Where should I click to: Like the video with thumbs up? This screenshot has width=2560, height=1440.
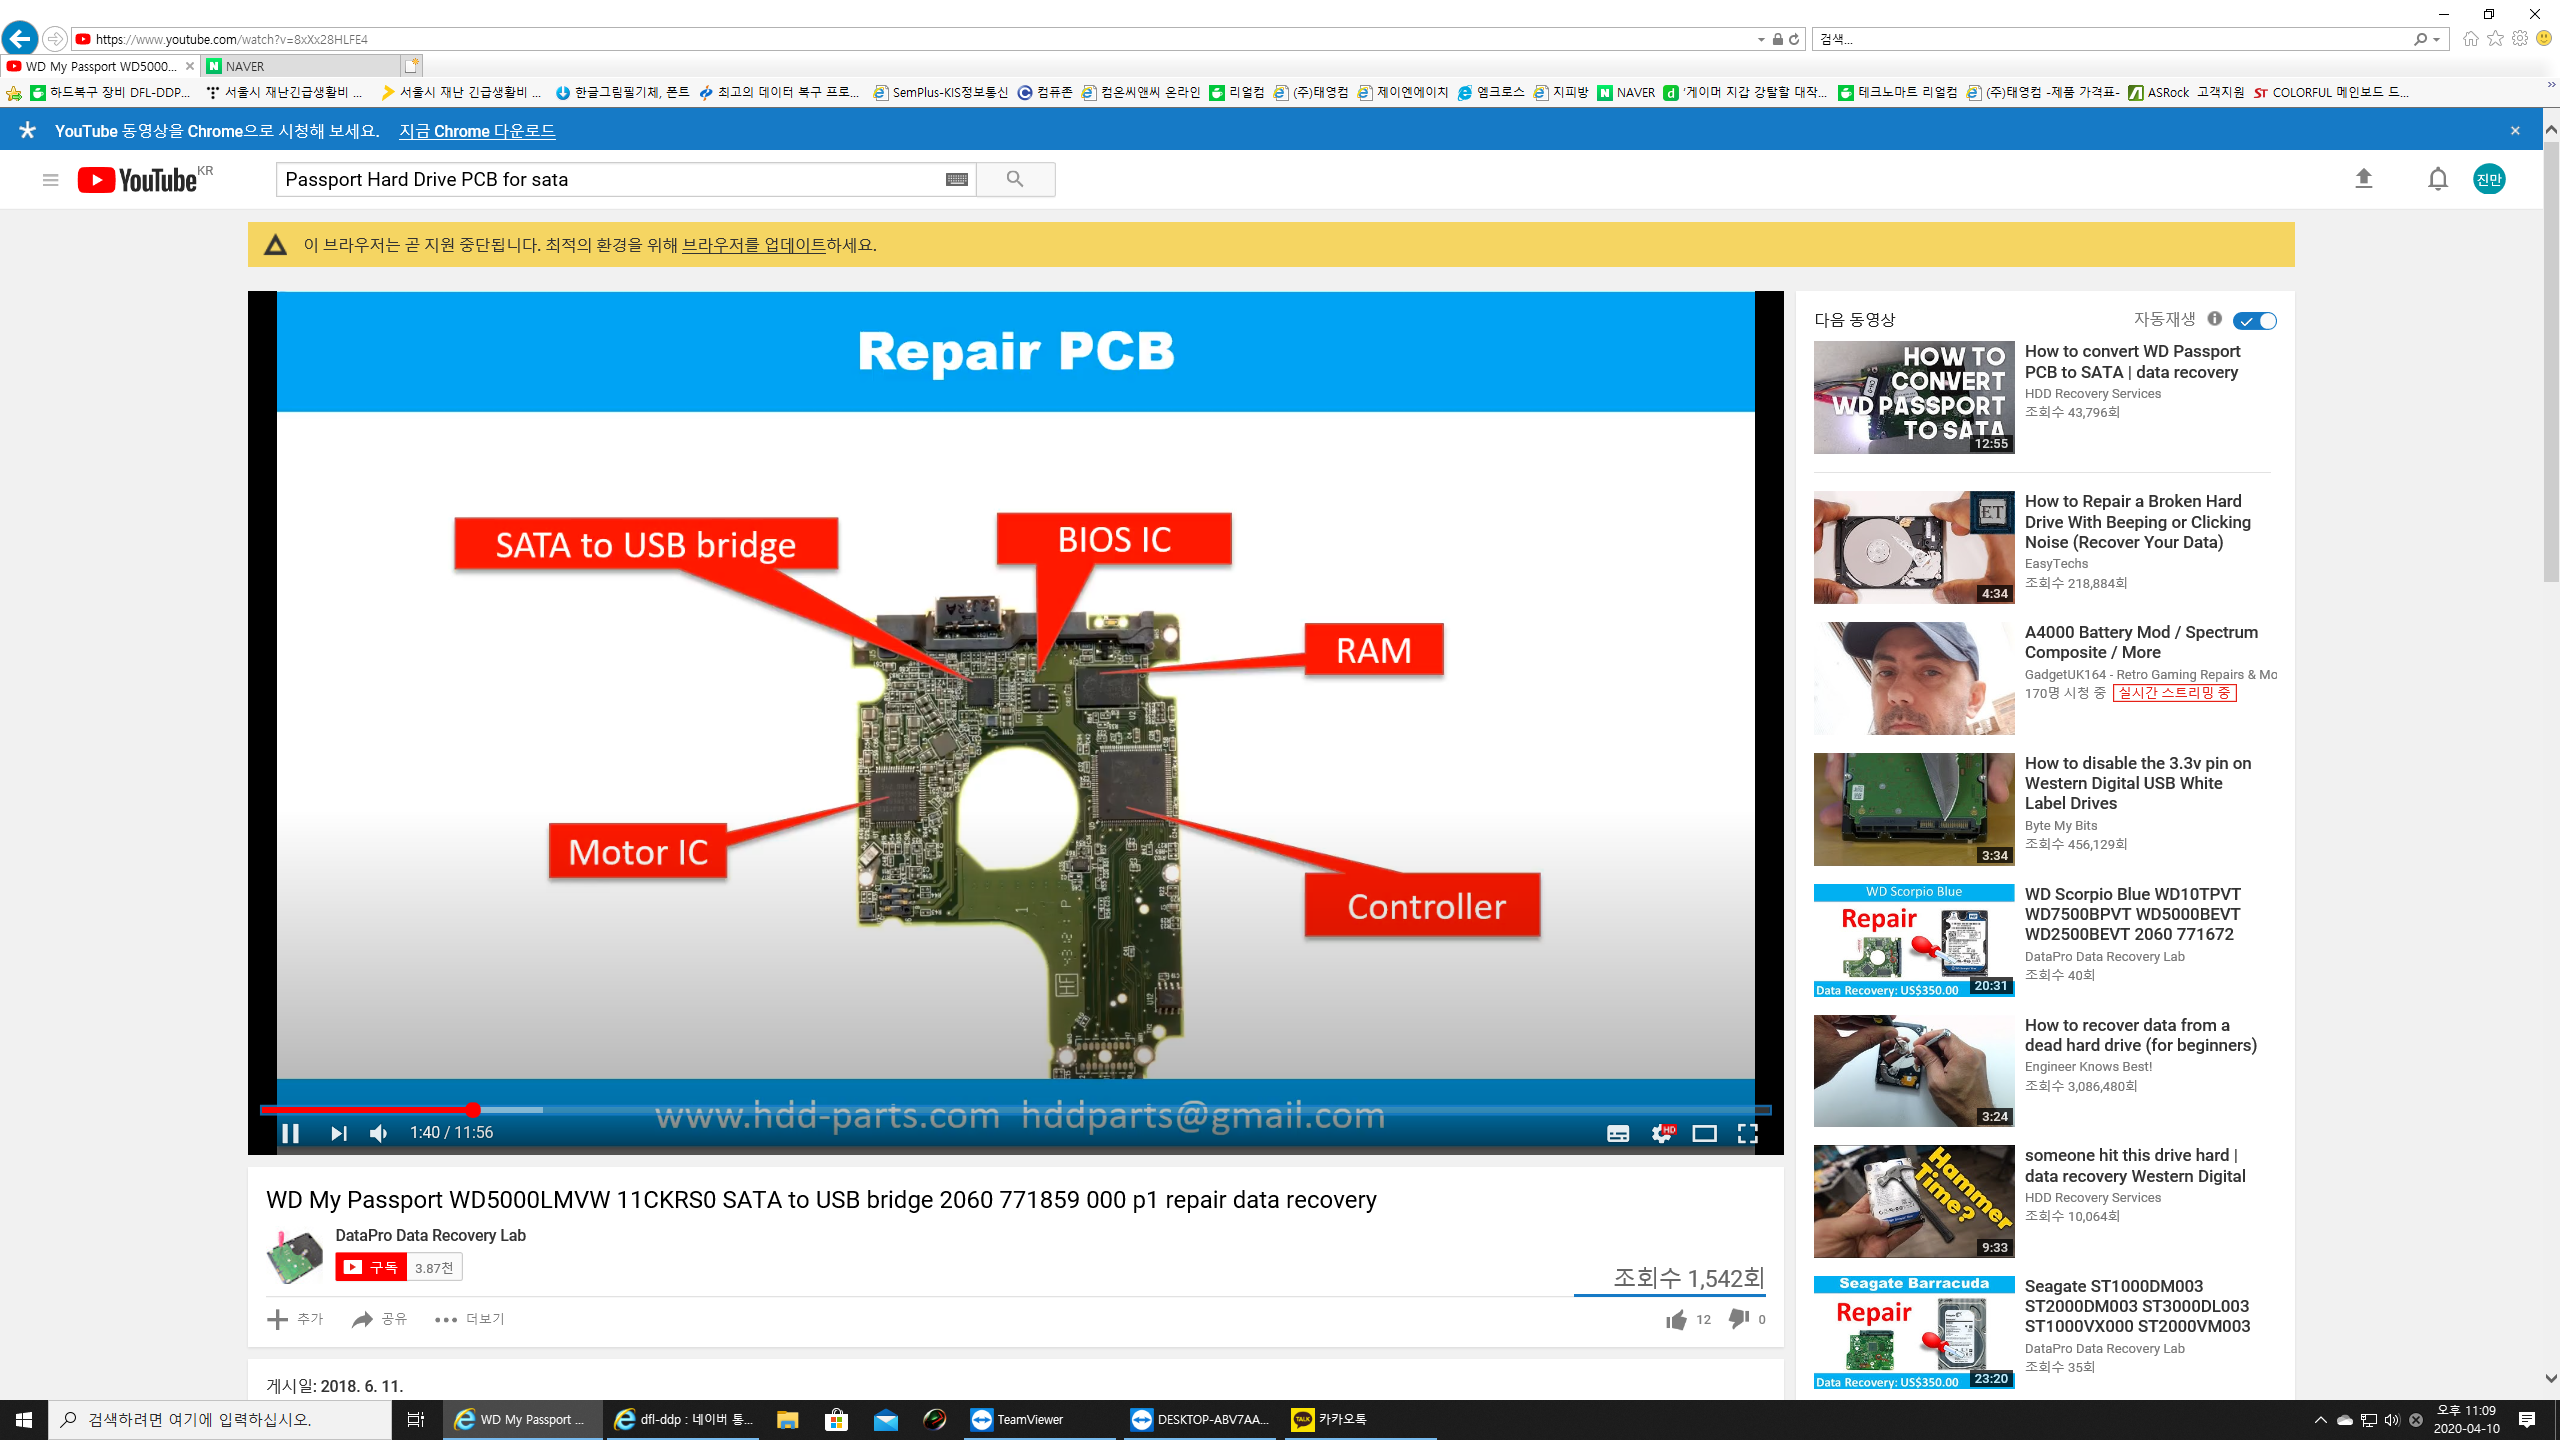pos(1677,1320)
